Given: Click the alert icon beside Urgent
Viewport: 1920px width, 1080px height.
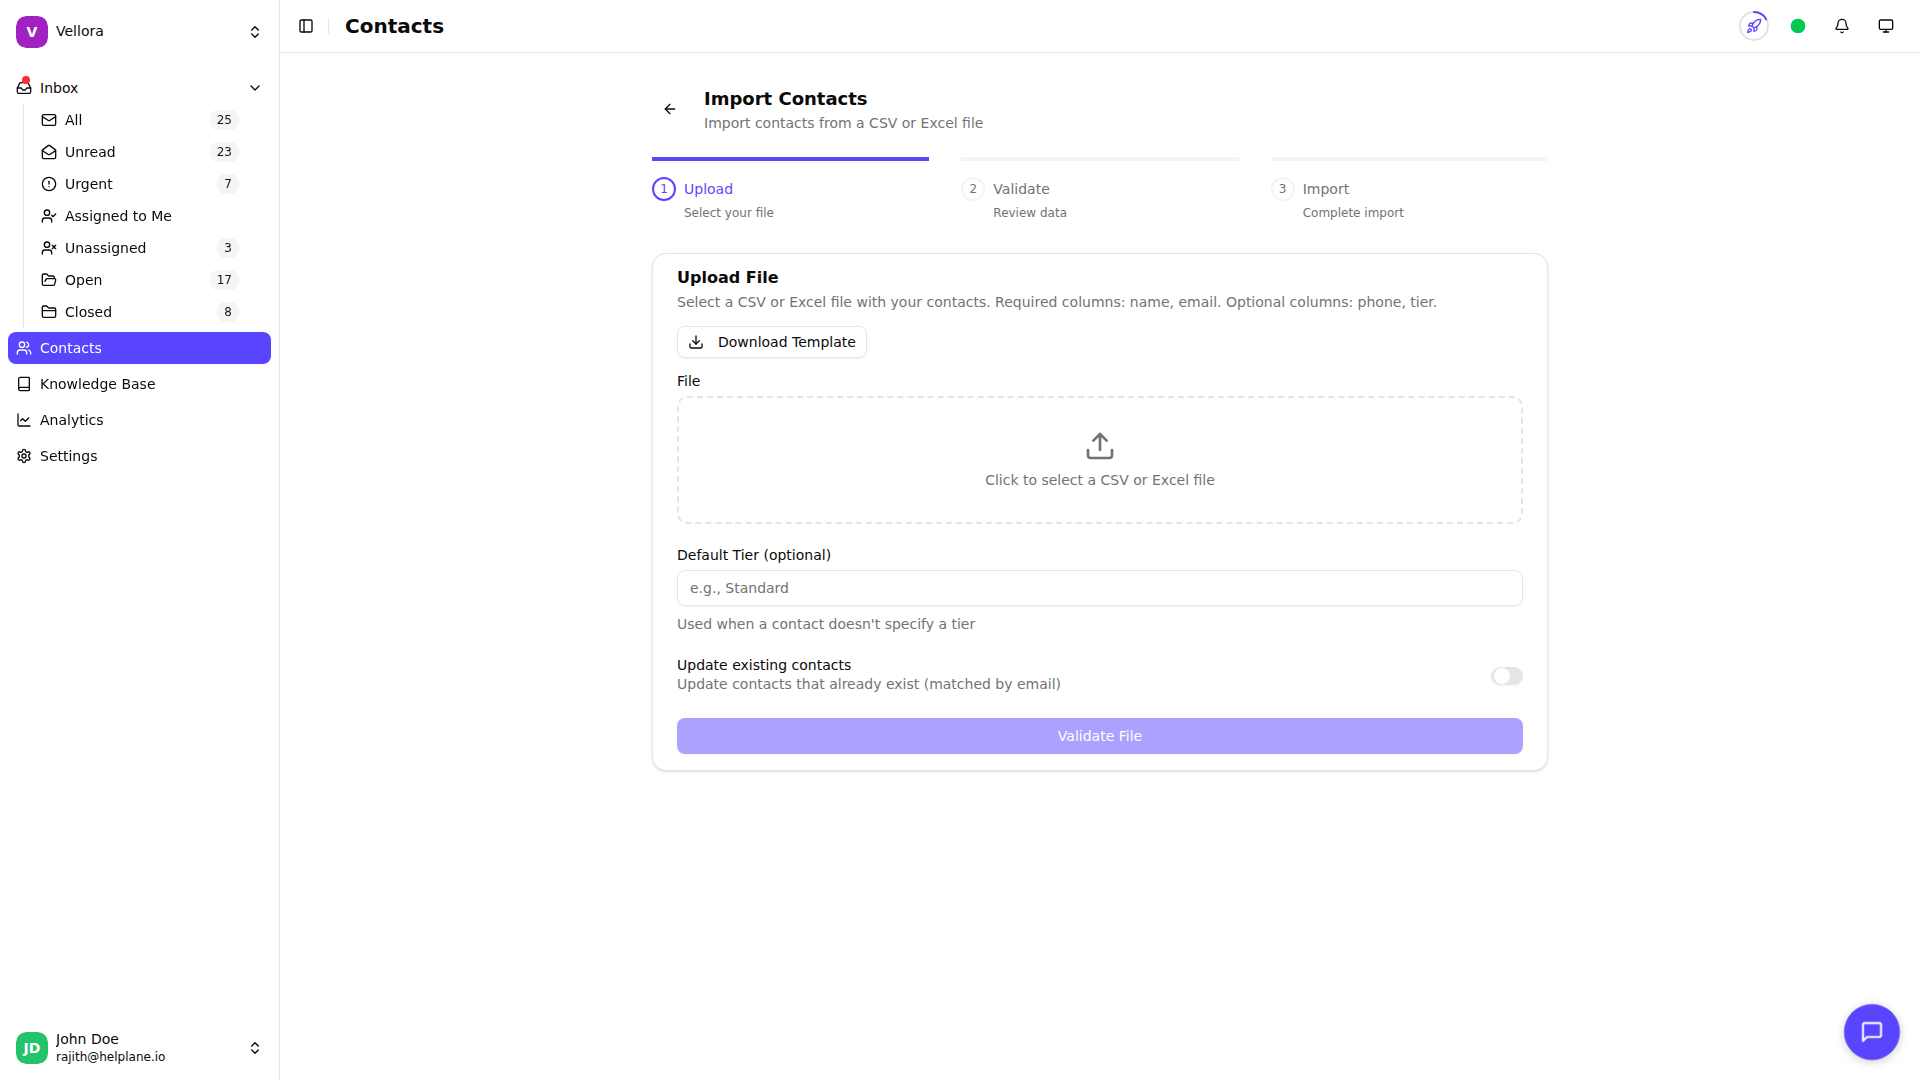Looking at the screenshot, I should (x=49, y=184).
